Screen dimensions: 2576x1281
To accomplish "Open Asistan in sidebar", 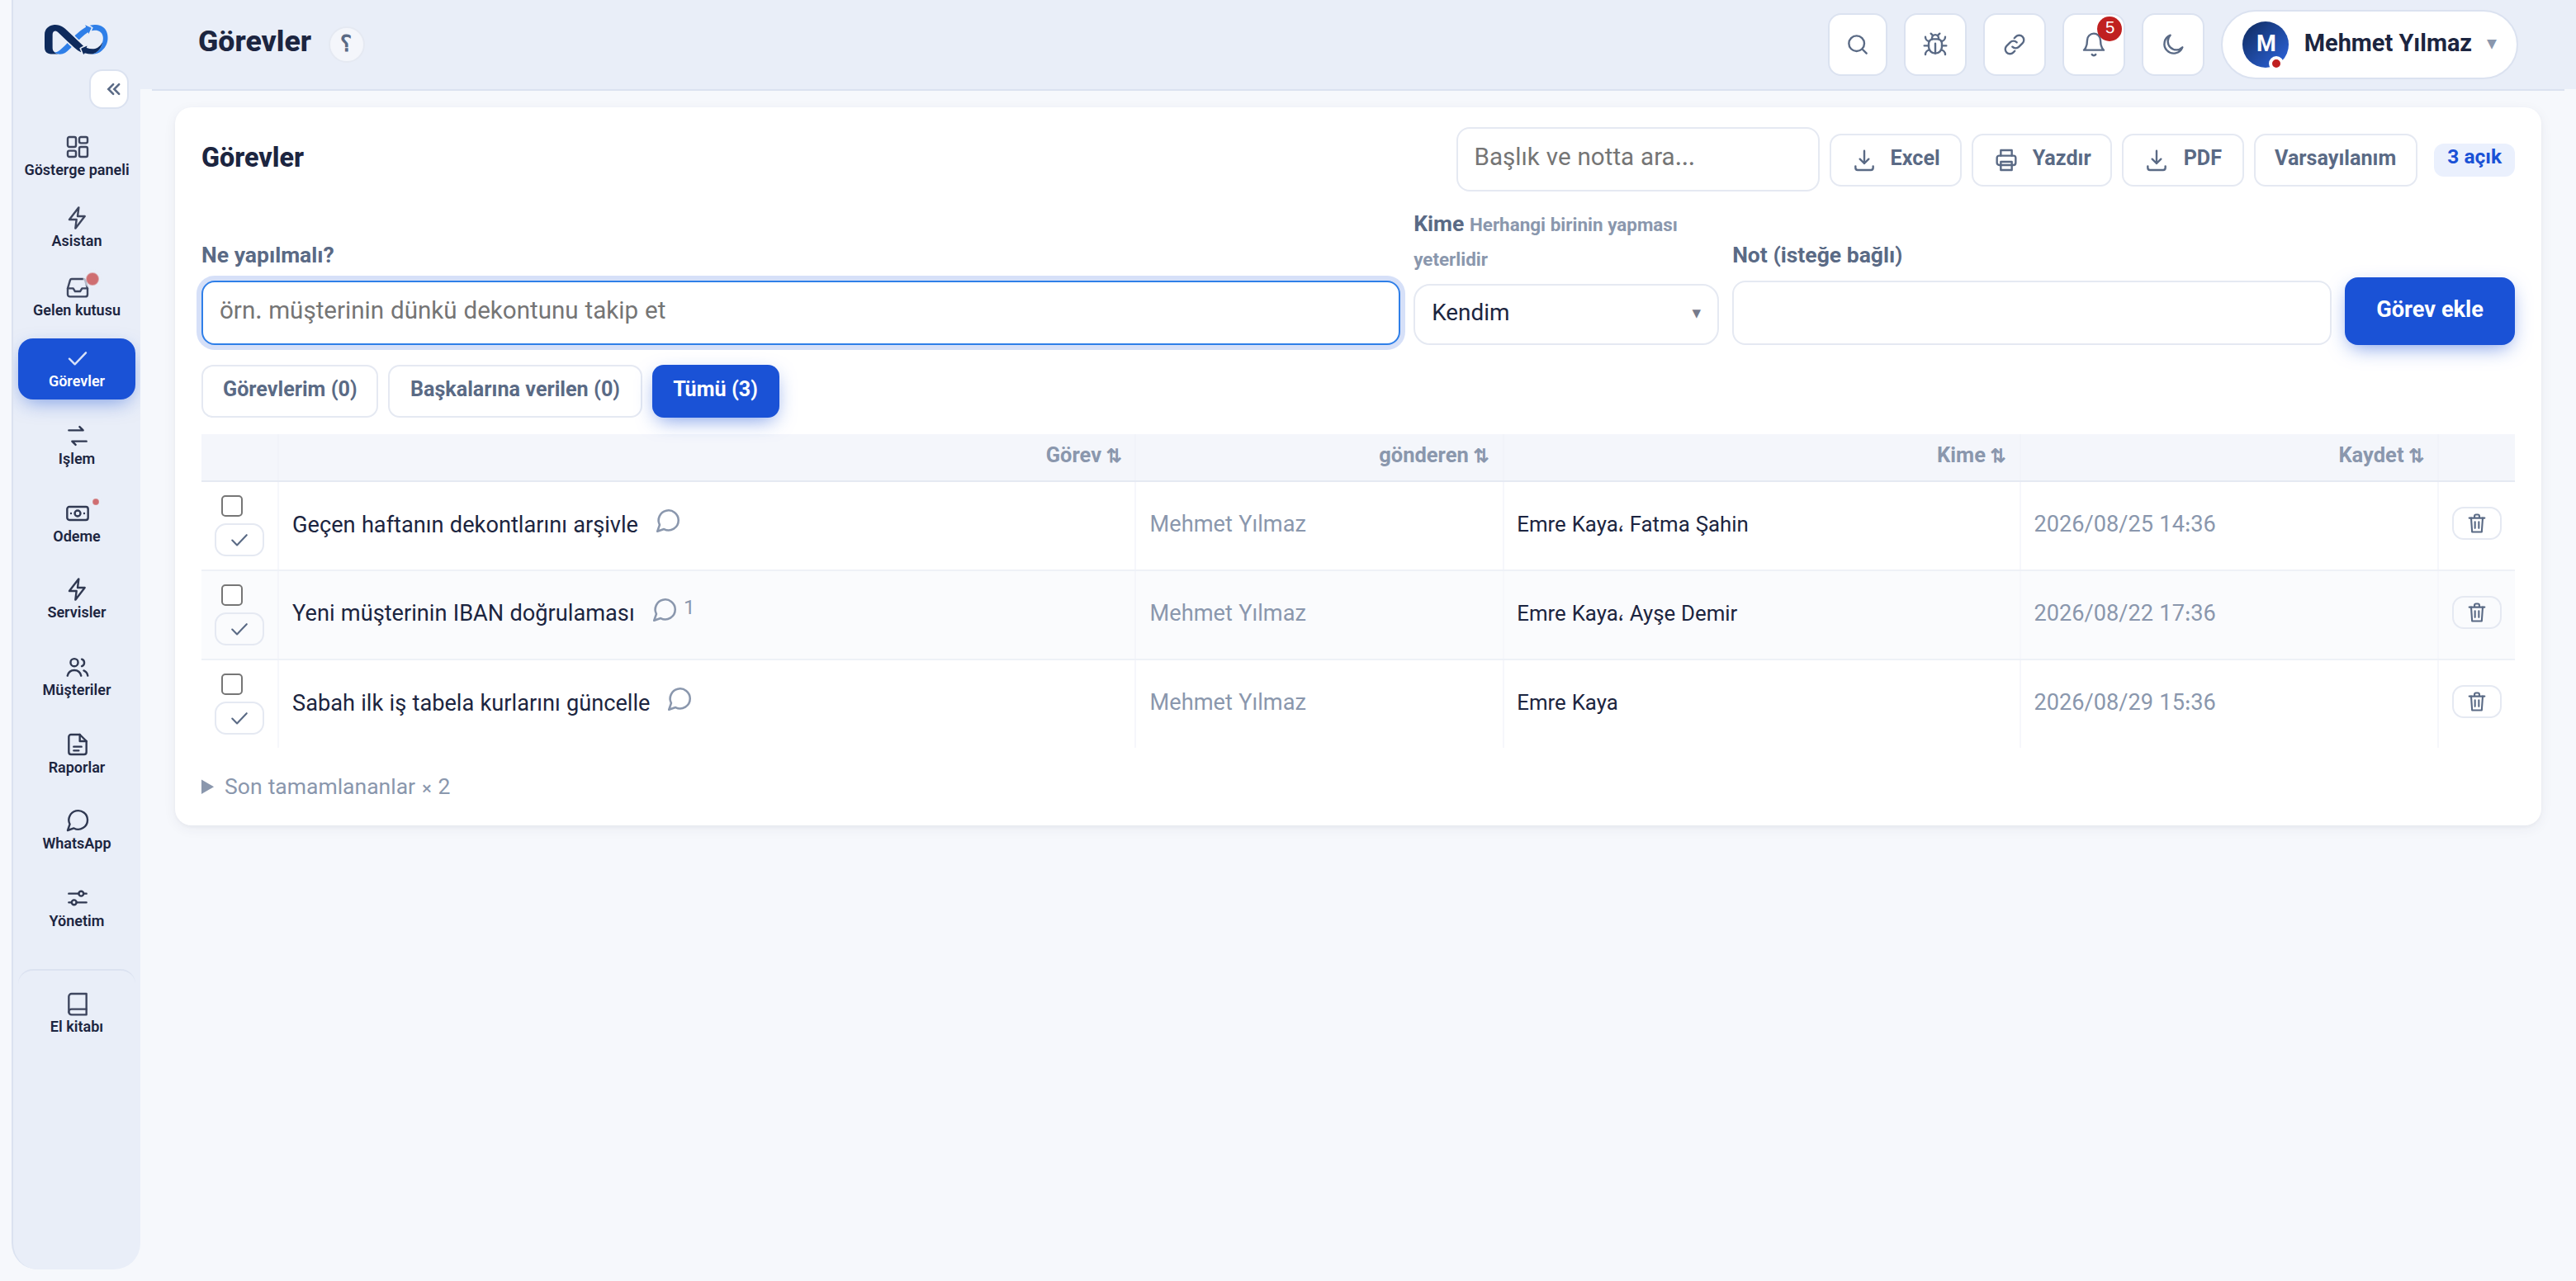I will click(x=77, y=227).
